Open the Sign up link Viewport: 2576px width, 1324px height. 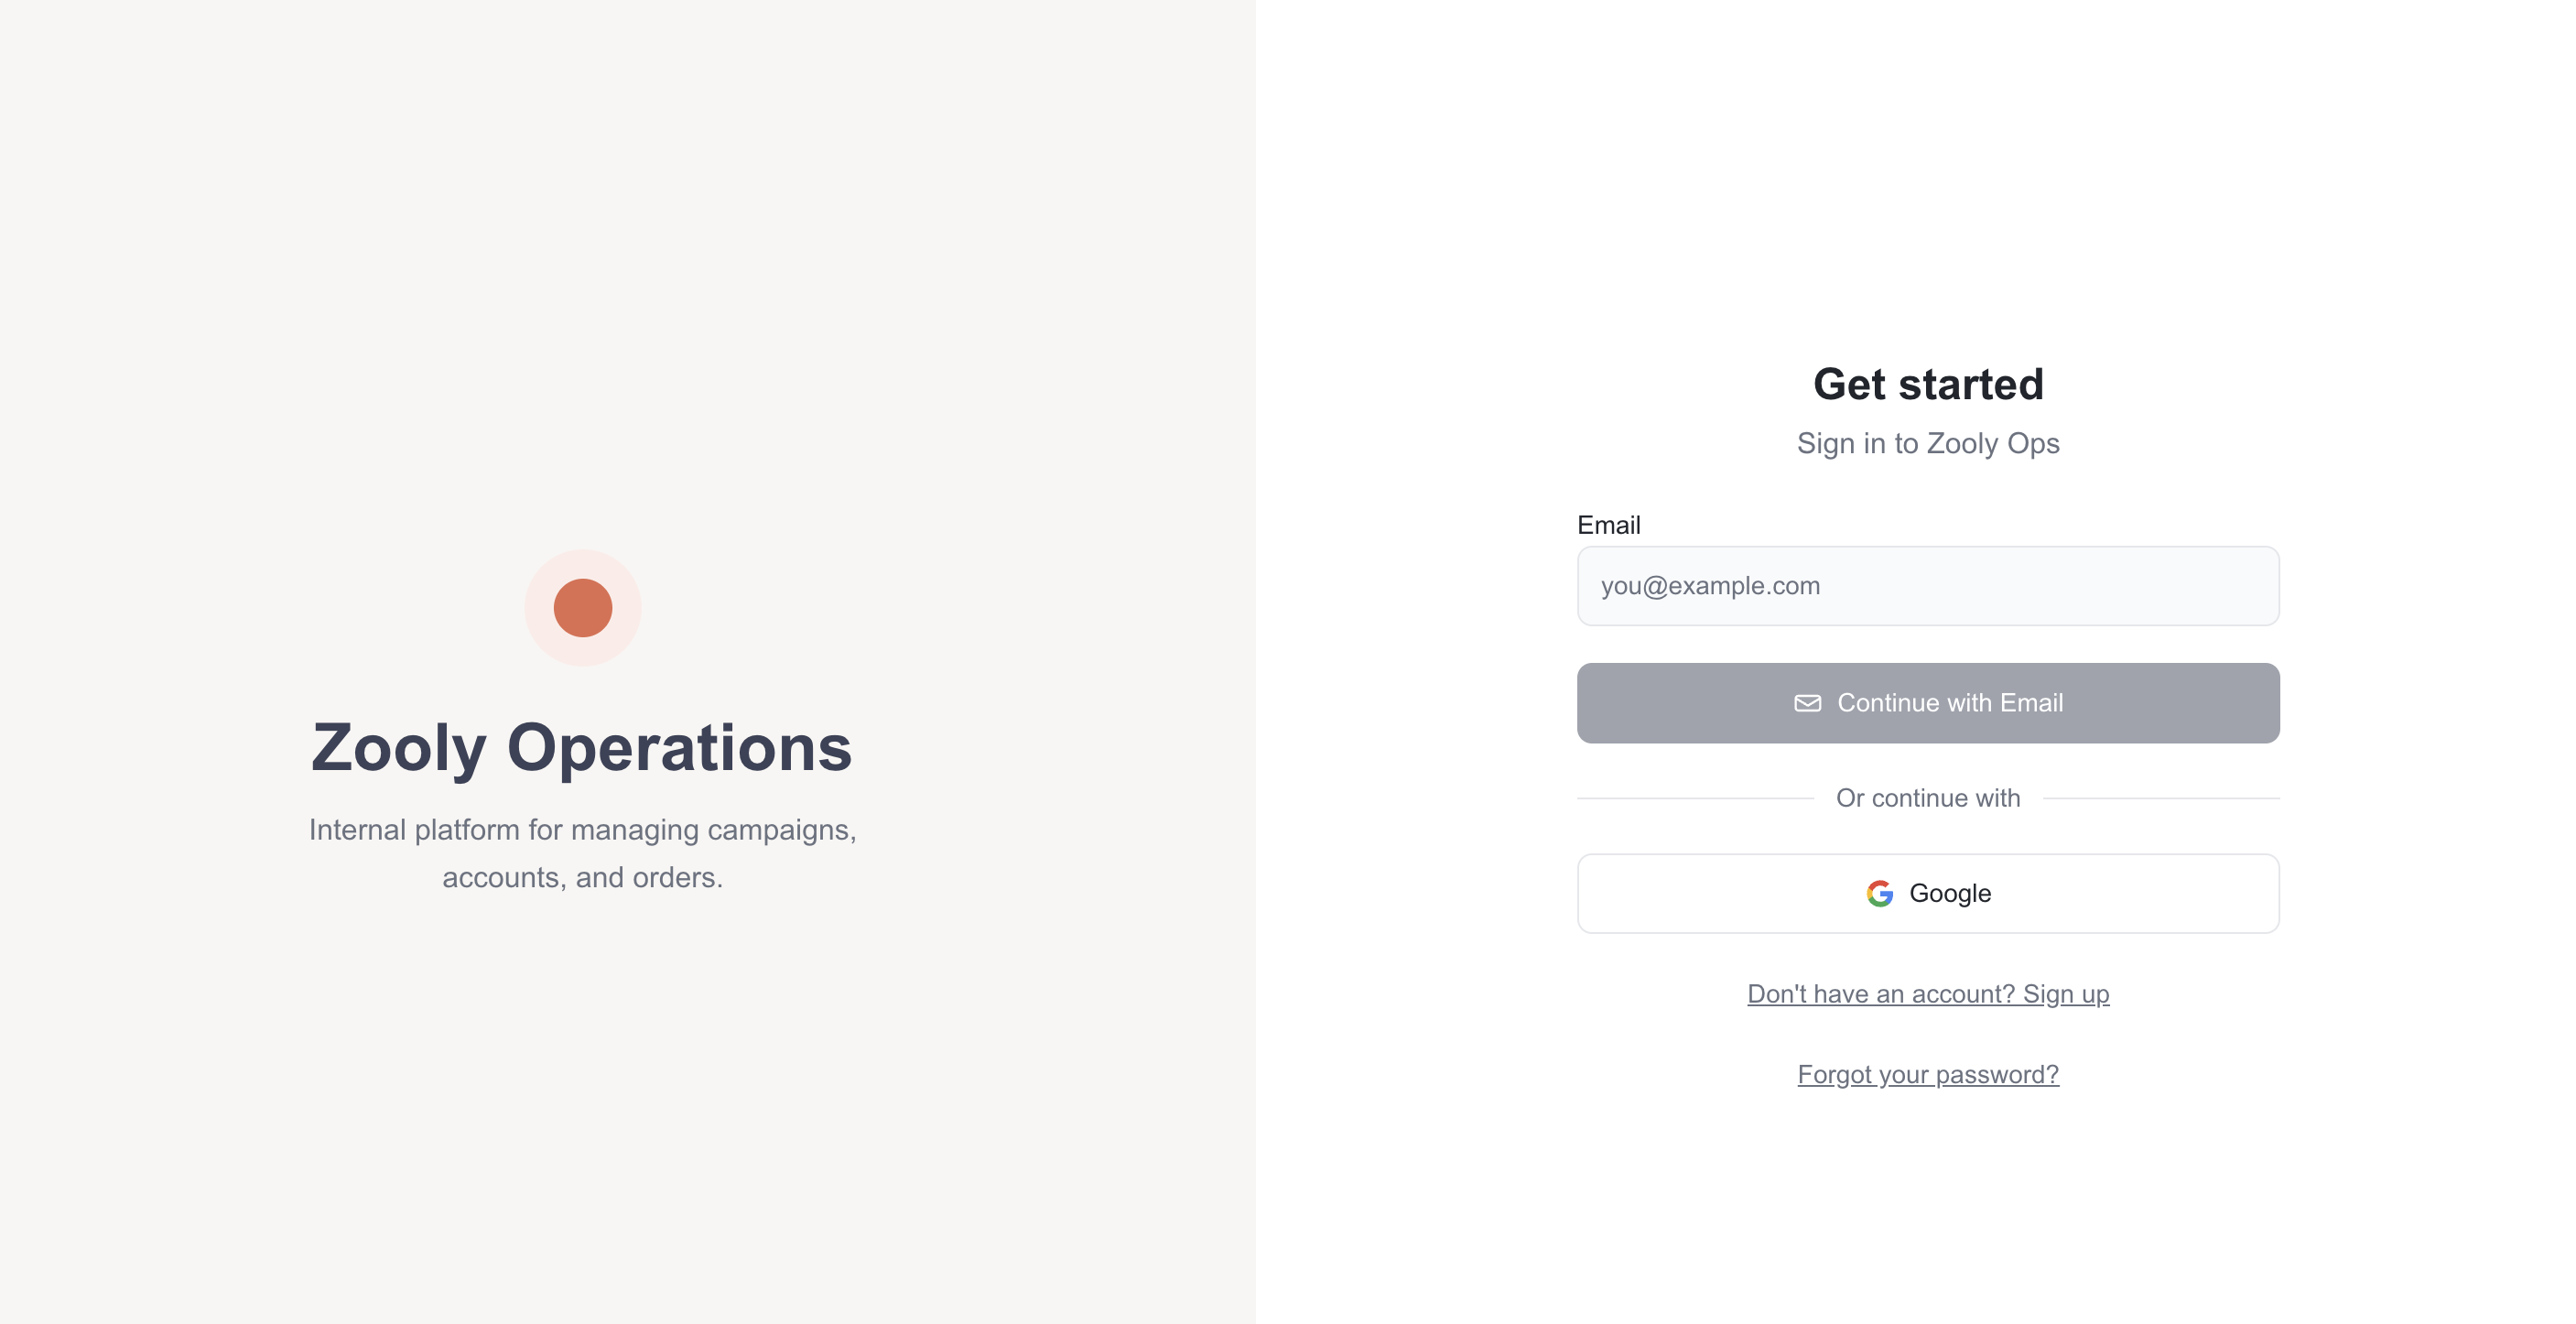click(x=1927, y=994)
